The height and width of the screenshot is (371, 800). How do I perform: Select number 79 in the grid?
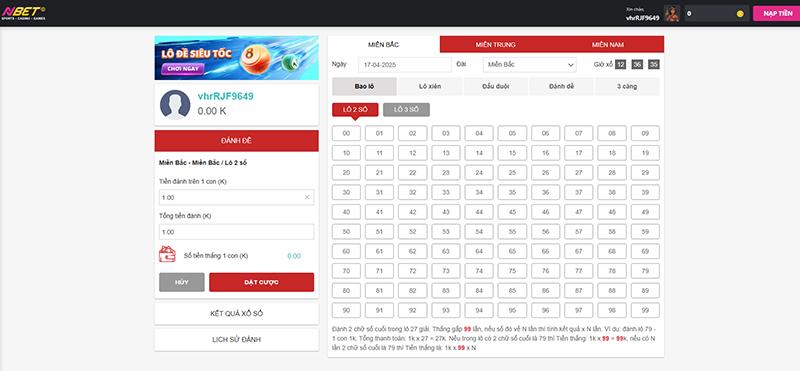coord(645,271)
